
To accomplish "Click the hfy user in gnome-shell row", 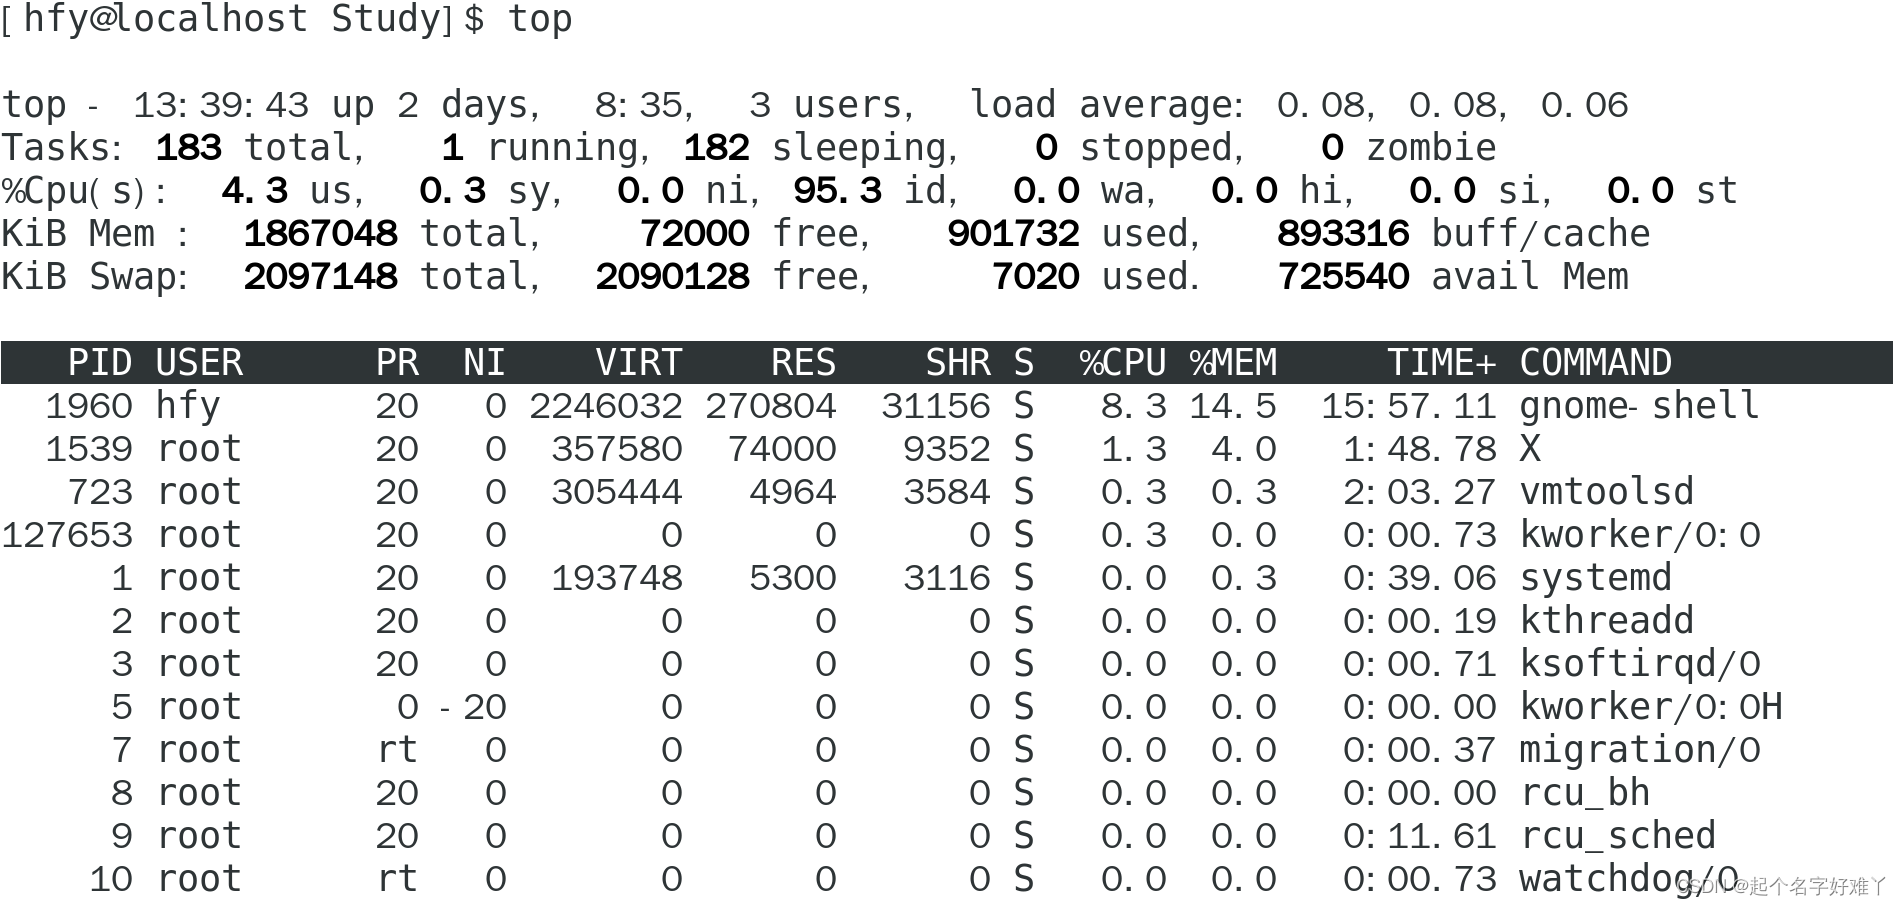I will pos(188,406).
